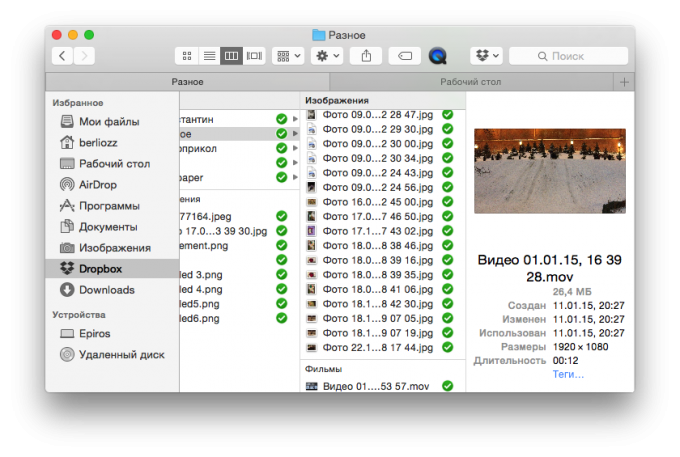Open the Arrange items dropdown
Image resolution: width=680 pixels, height=457 pixels.
288,56
